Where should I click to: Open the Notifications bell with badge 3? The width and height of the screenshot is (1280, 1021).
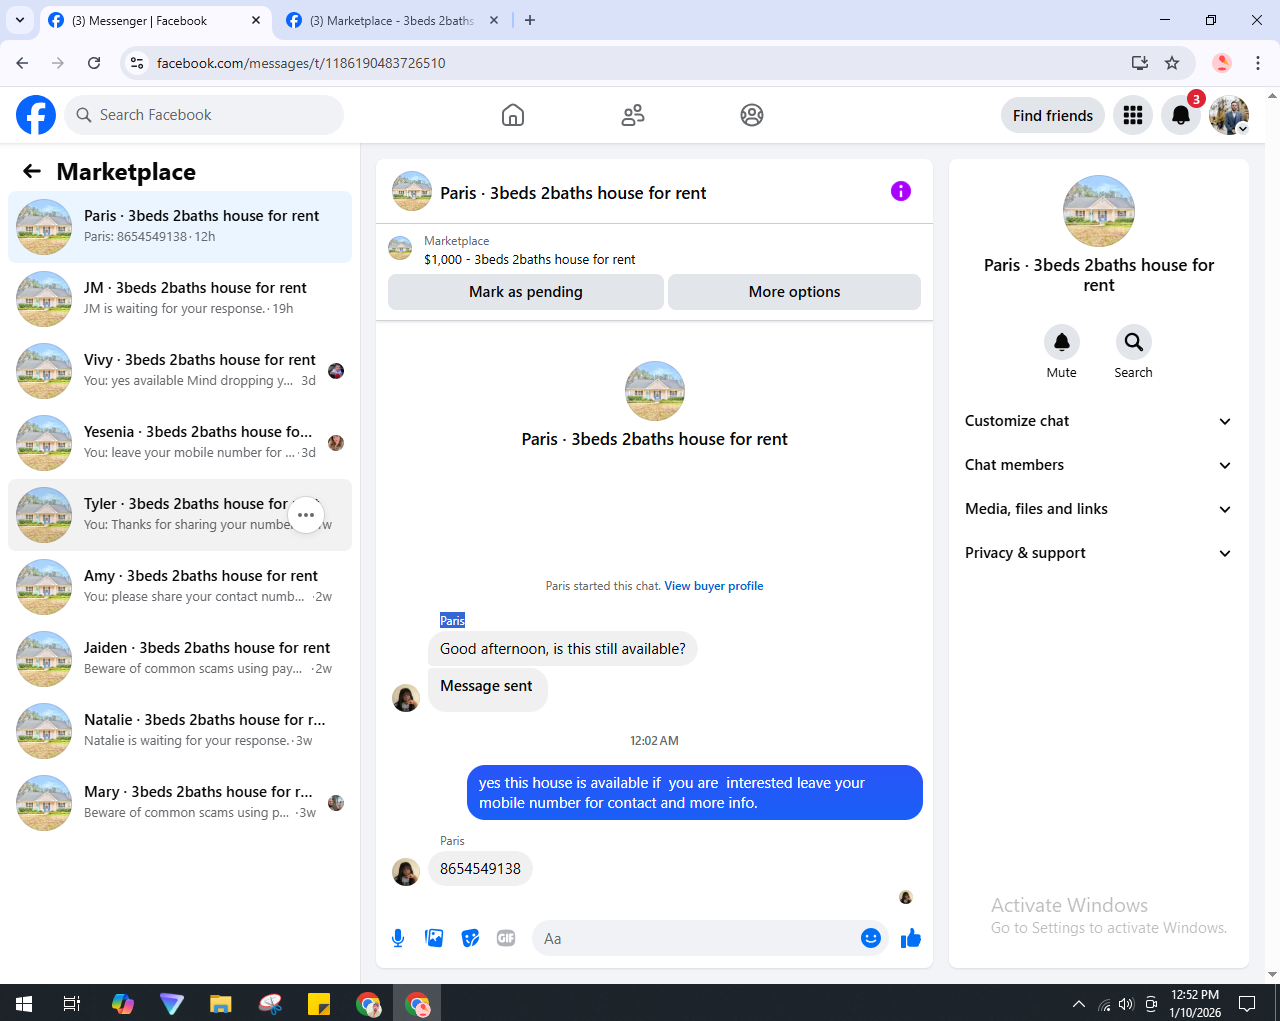1181,115
